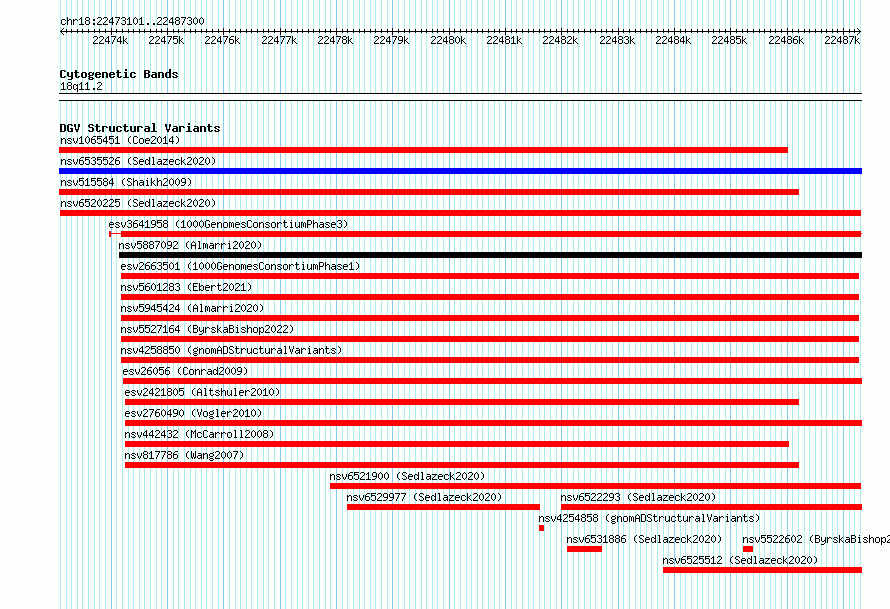The width and height of the screenshot is (890, 609).
Task: Select nsv442432 (McCarroll2008) label
Action: pyautogui.click(x=199, y=434)
